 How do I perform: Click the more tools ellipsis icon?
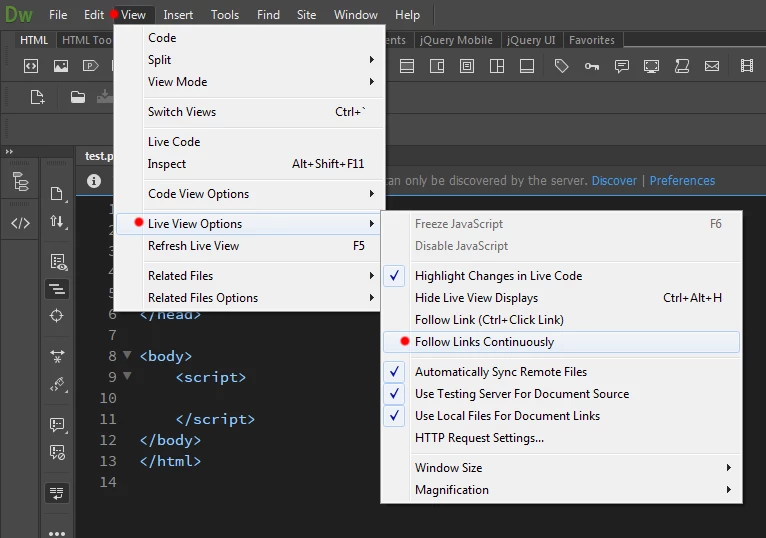click(x=57, y=533)
